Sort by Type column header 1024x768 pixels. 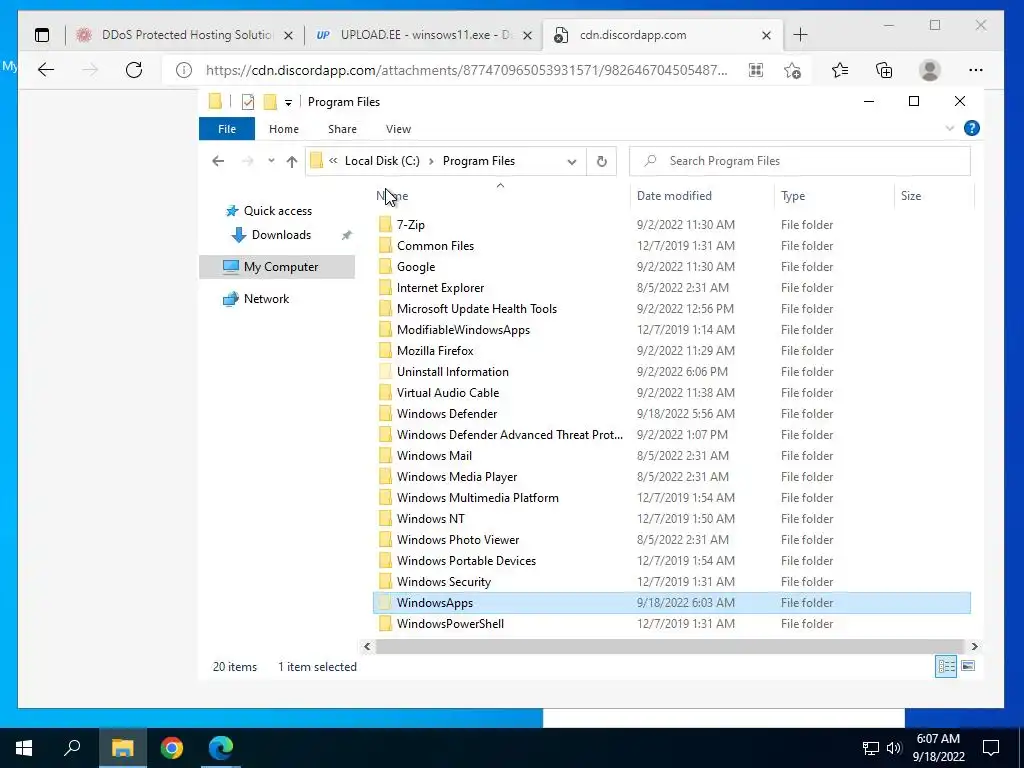click(x=833, y=195)
